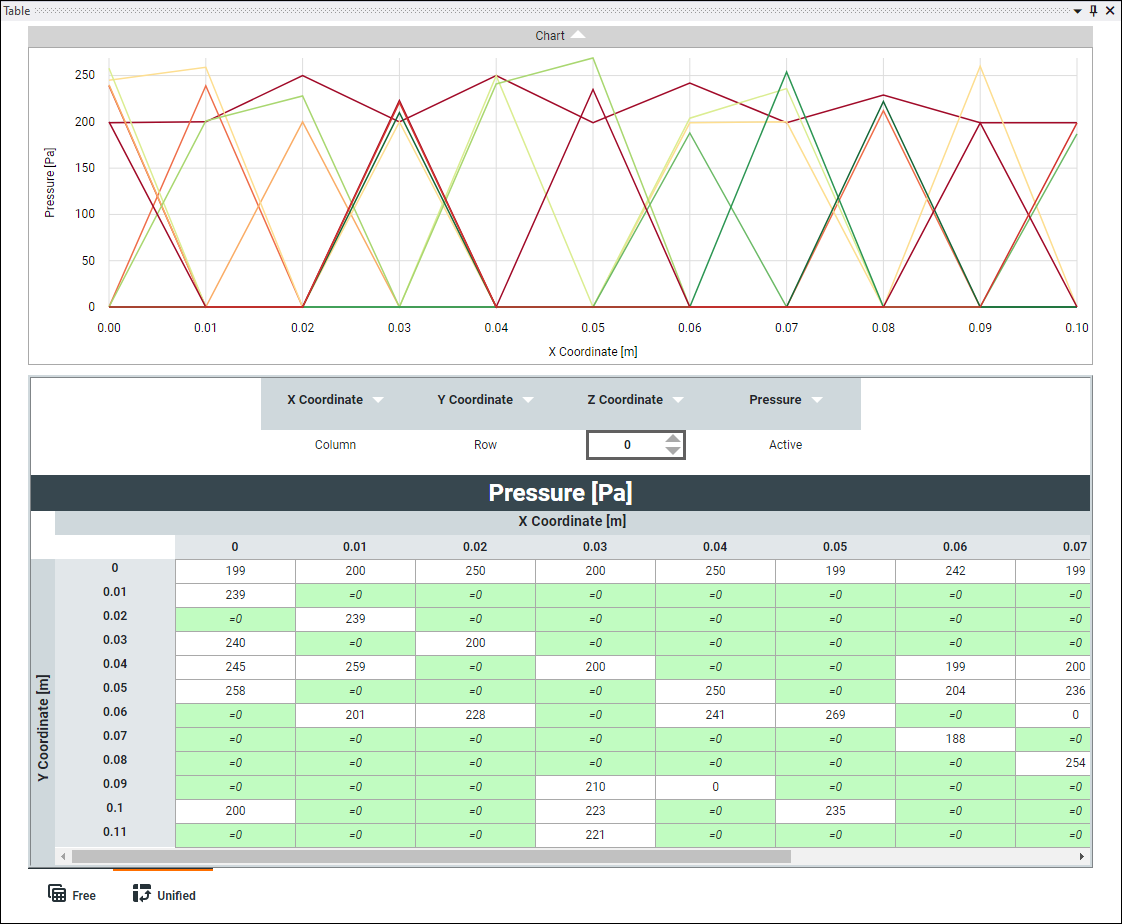Select the pressure cell showing 188
Image resolution: width=1122 pixels, height=924 pixels.
[955, 738]
